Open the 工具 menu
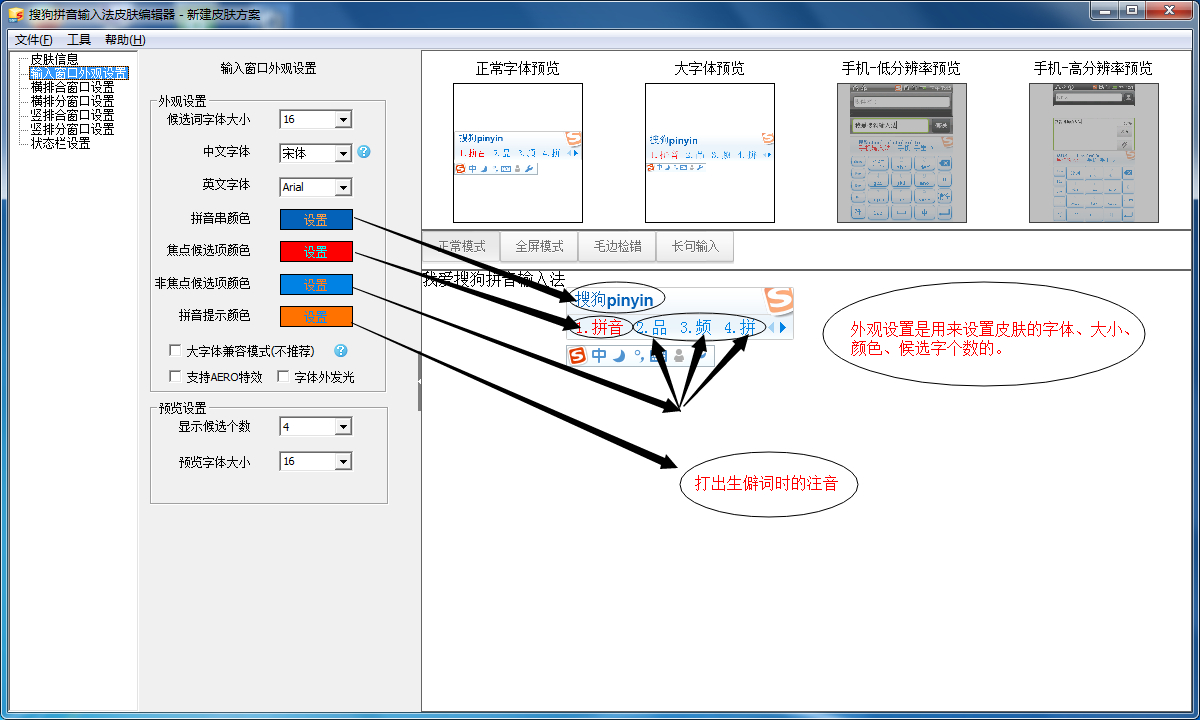The height and width of the screenshot is (720, 1200). coord(79,40)
